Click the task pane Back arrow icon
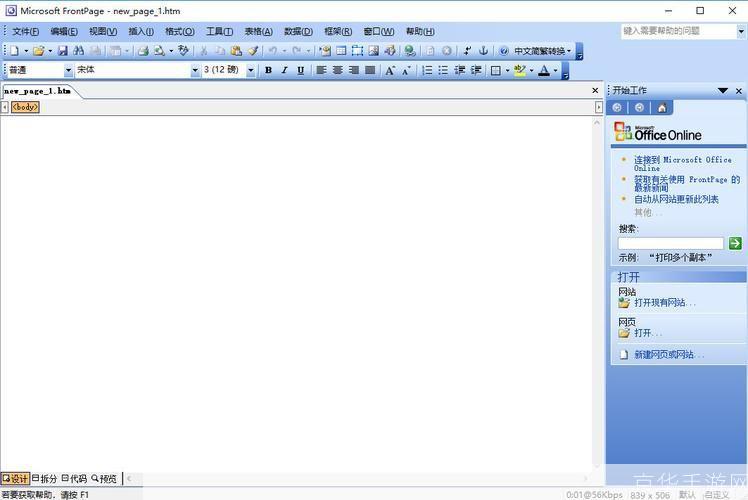748x500 pixels. point(617,108)
